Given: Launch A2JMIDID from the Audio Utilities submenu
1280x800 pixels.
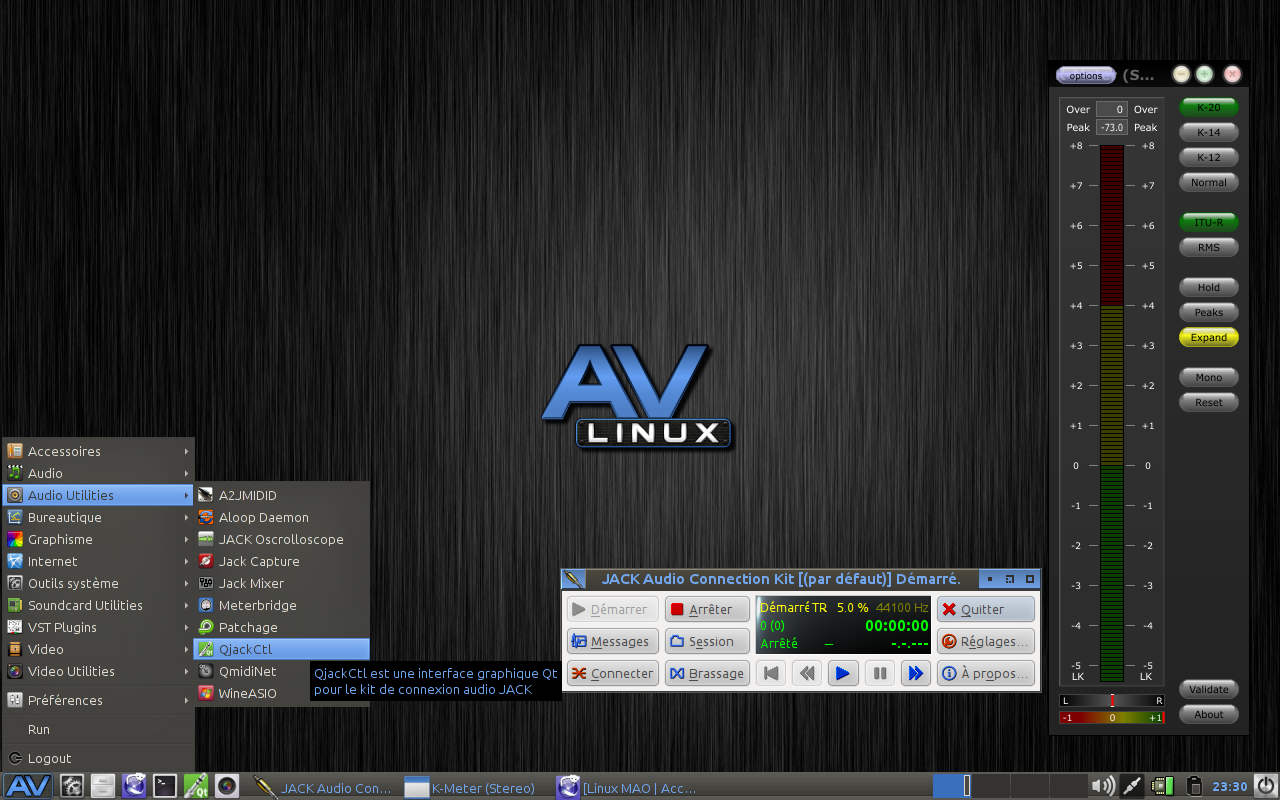Looking at the screenshot, I should point(282,495).
